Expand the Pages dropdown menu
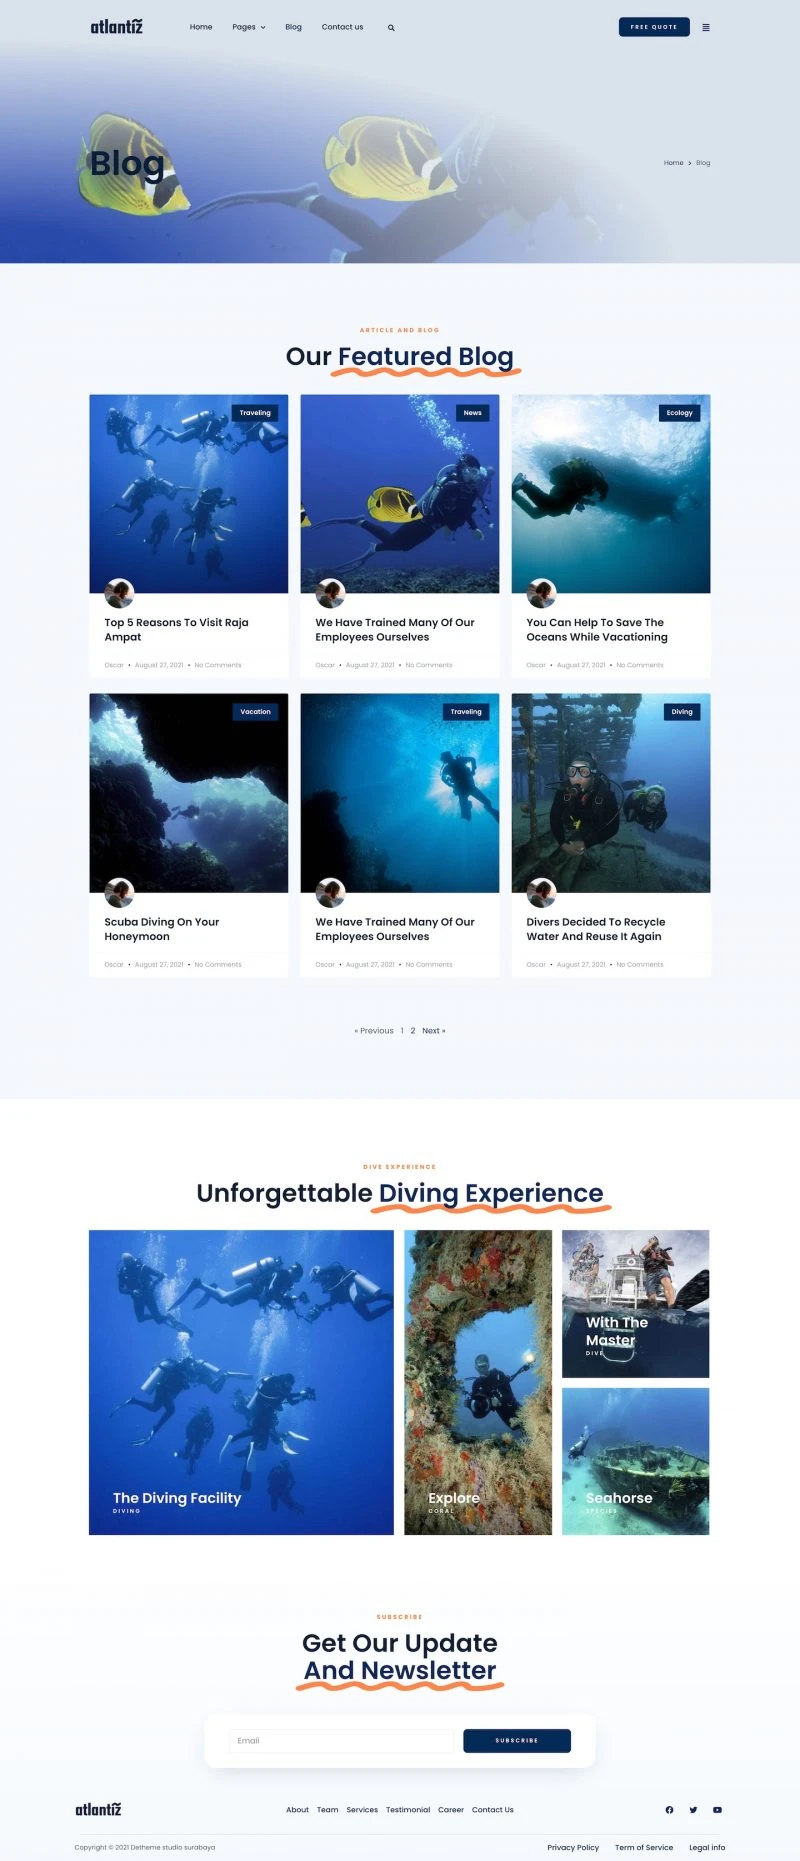The image size is (800, 1861). pyautogui.click(x=249, y=27)
